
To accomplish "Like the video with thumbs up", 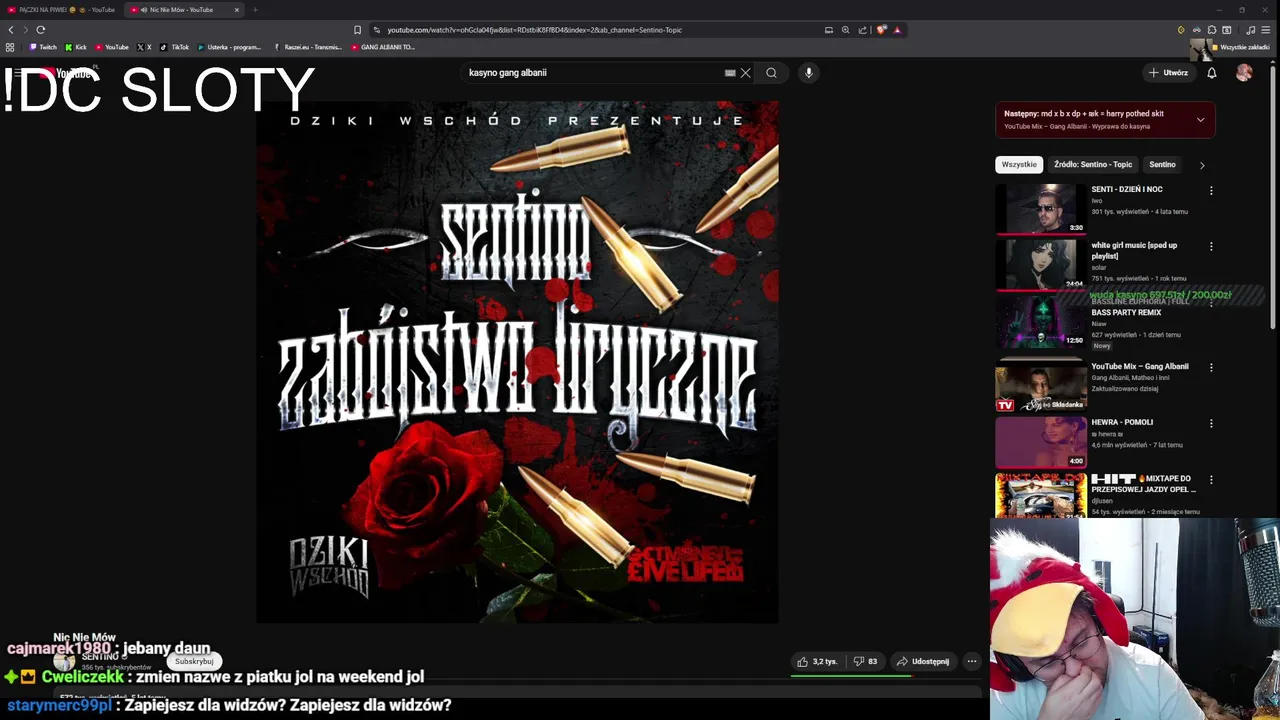I will 817,661.
